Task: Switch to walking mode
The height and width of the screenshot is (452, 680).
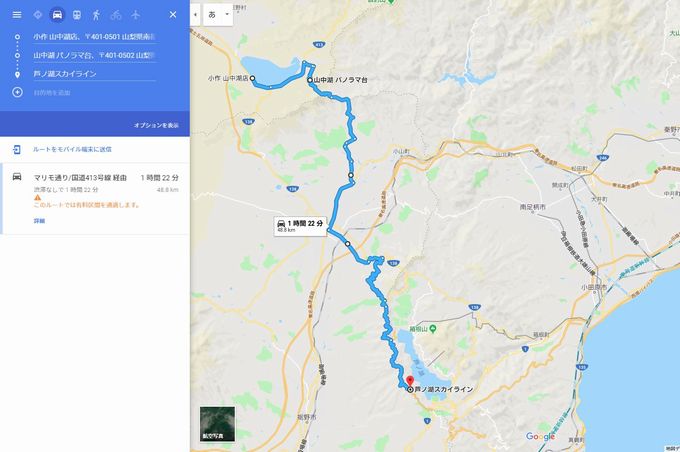Action: [x=96, y=15]
